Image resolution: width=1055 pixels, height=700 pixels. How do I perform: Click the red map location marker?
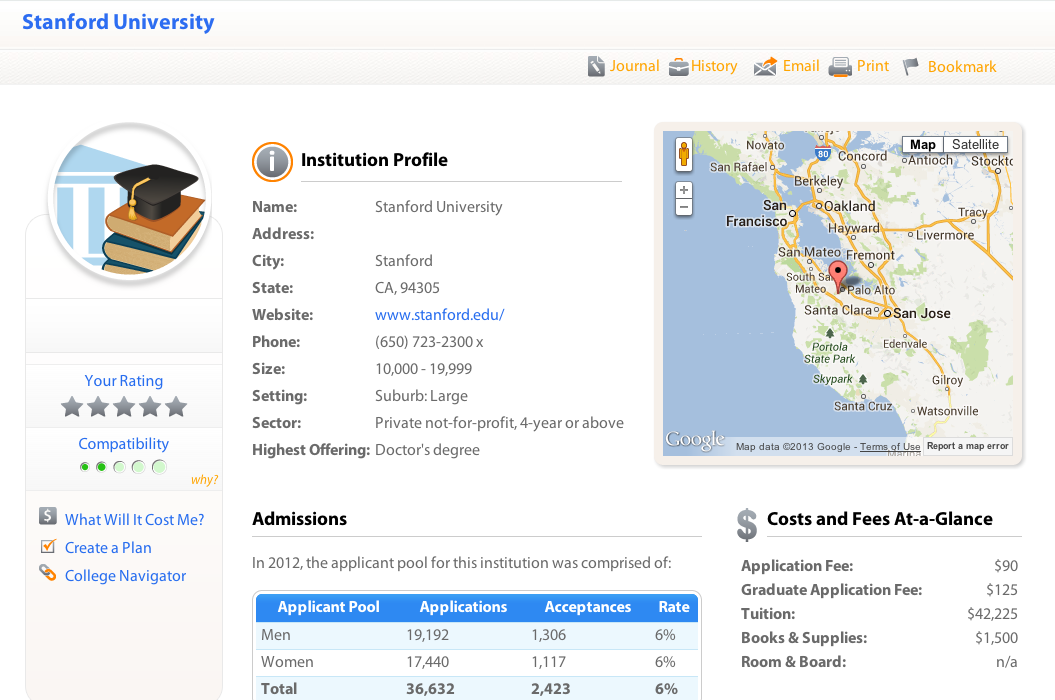(838, 274)
